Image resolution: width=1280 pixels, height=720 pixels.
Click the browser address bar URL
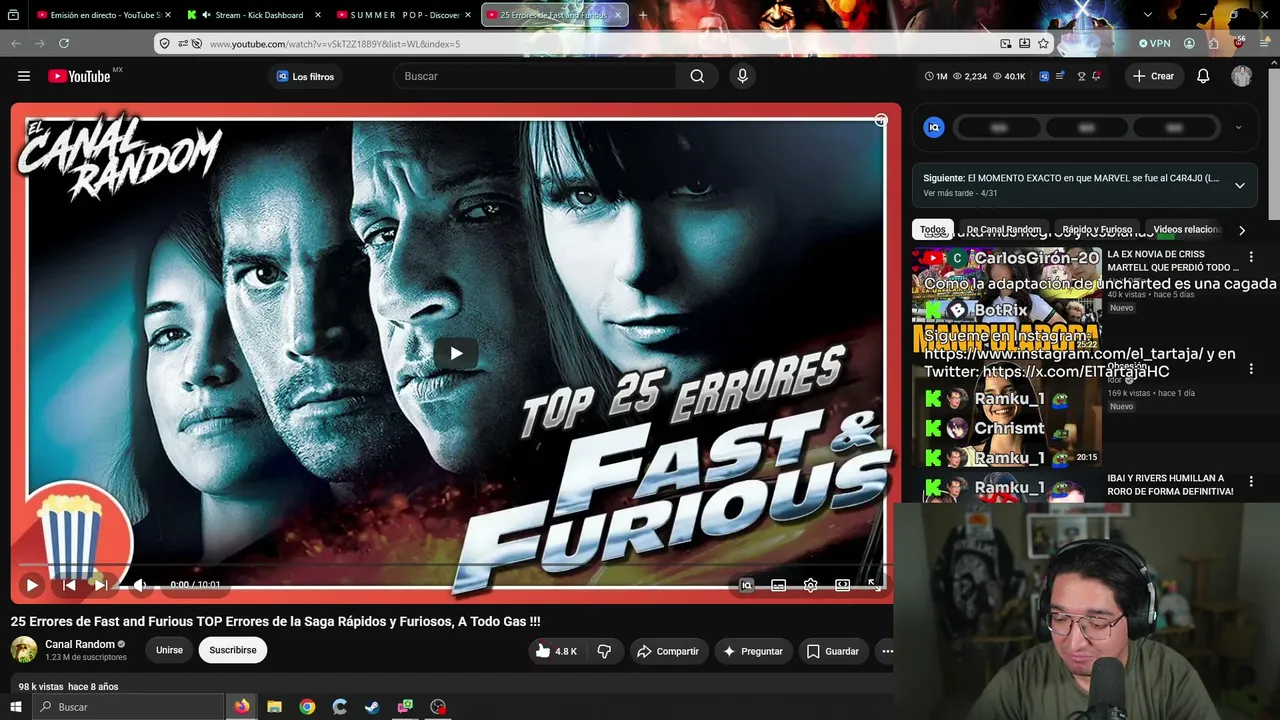coord(335,44)
